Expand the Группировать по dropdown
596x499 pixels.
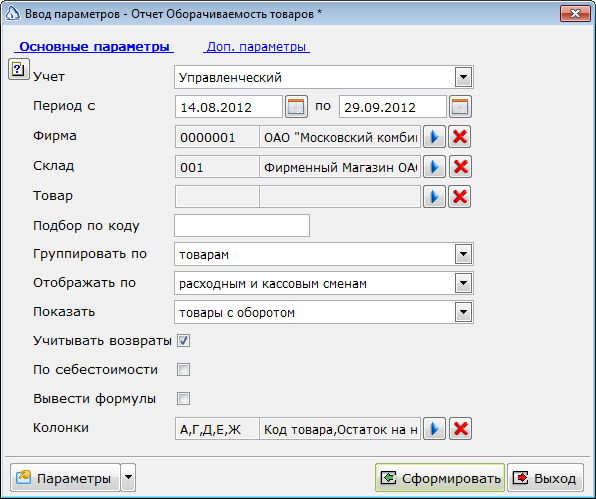[x=463, y=254]
